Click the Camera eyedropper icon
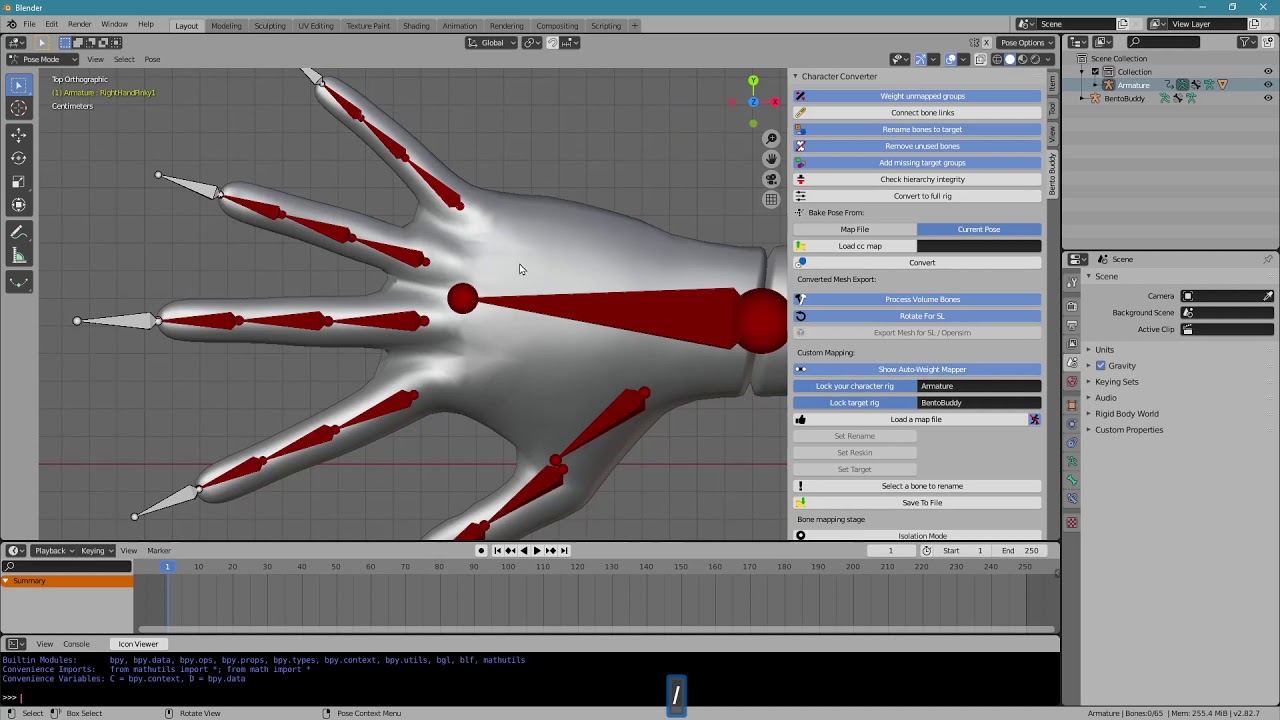 click(x=1268, y=296)
